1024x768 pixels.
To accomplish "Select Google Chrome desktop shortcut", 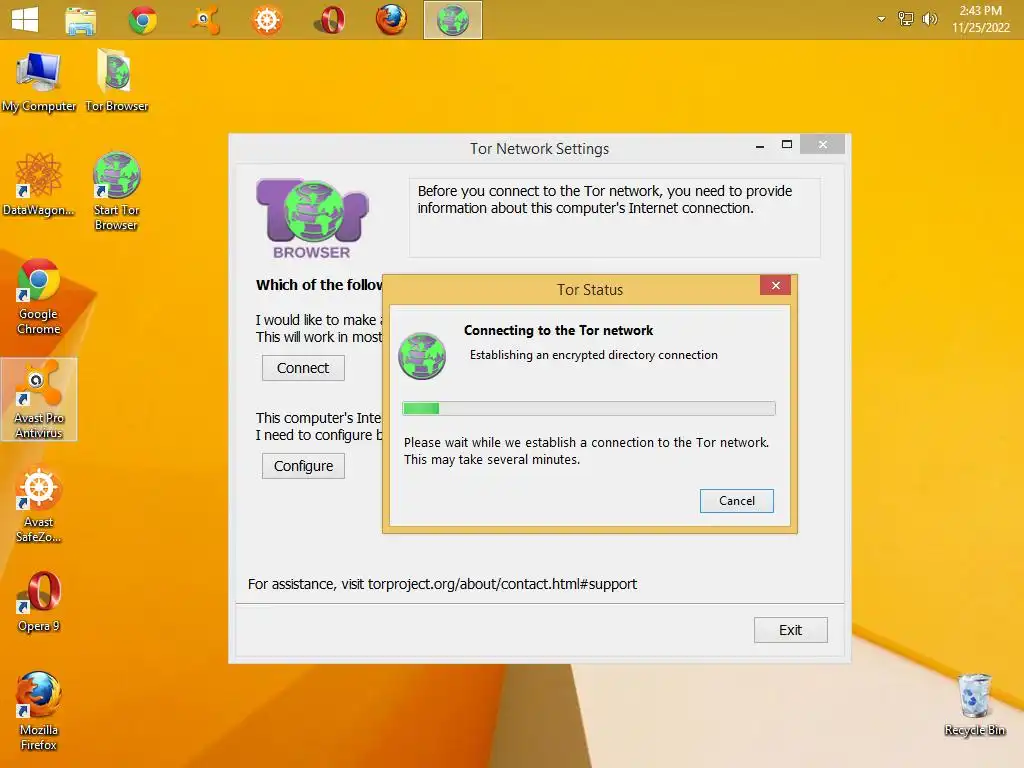I will (39, 297).
